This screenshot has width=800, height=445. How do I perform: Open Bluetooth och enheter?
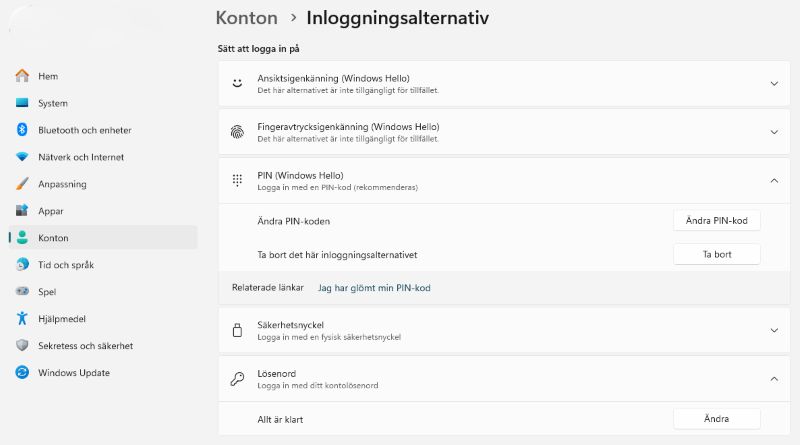point(103,130)
